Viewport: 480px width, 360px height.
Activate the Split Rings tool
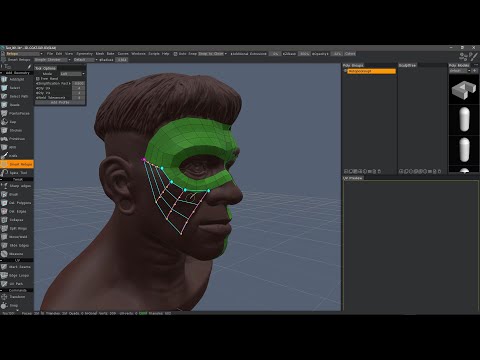(17, 228)
